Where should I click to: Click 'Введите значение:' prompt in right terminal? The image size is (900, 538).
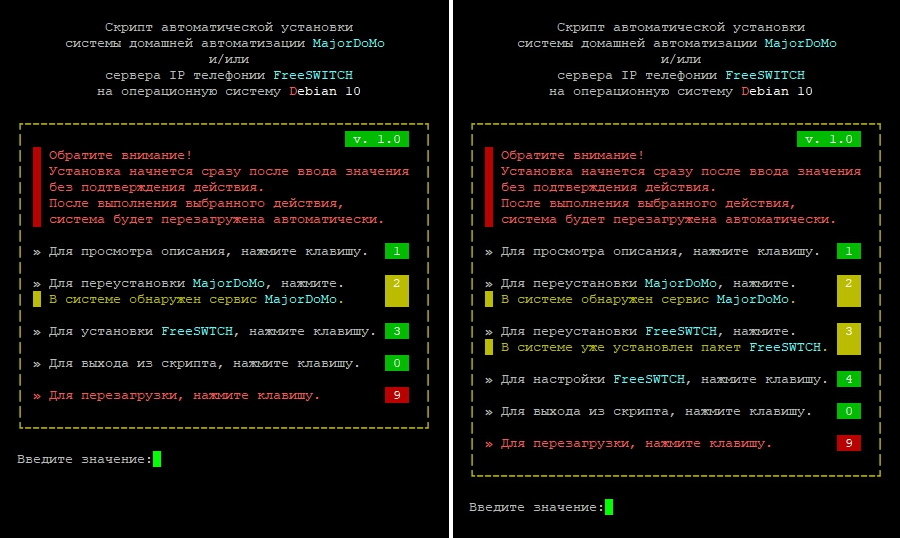pos(537,508)
